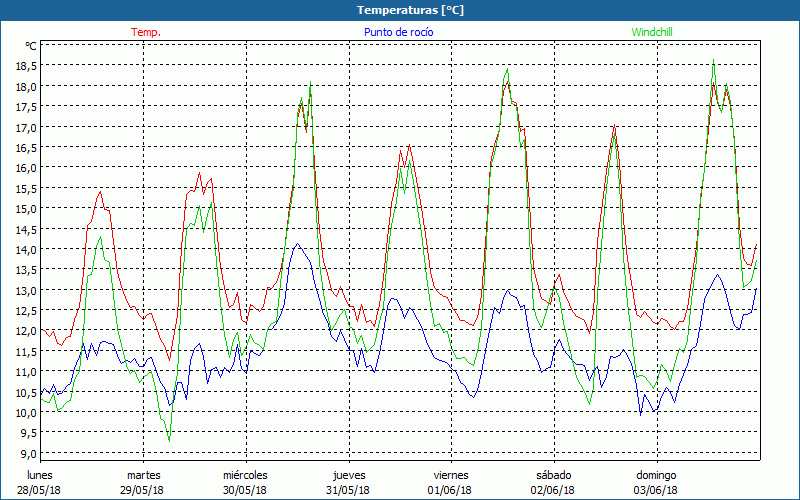800x500 pixels.
Task: Click the '16,0' y-axis value
Action: [26, 167]
